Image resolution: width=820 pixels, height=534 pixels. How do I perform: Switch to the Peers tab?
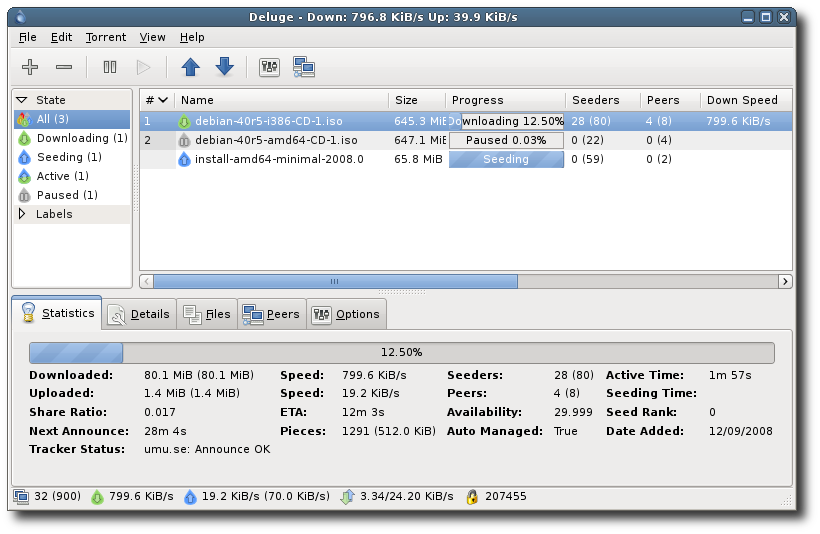pyautogui.click(x=271, y=314)
